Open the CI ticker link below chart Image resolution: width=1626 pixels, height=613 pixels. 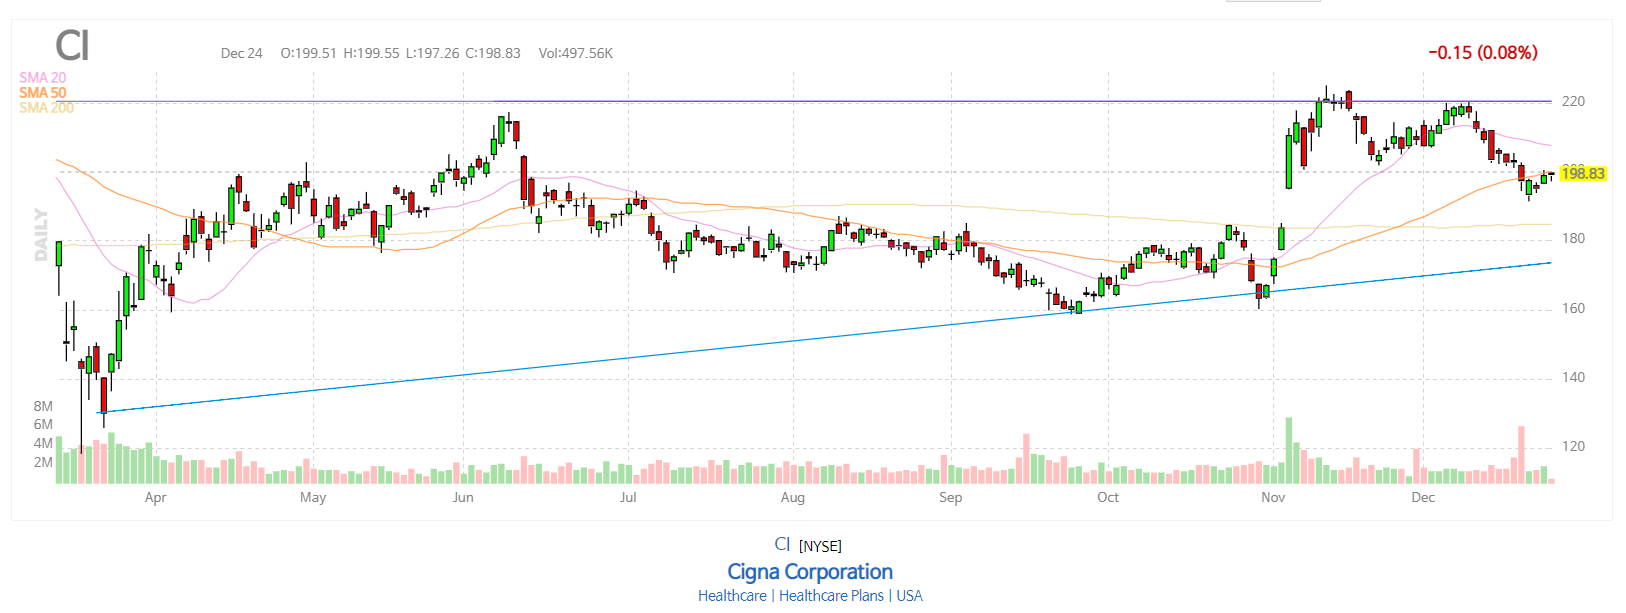(782, 545)
